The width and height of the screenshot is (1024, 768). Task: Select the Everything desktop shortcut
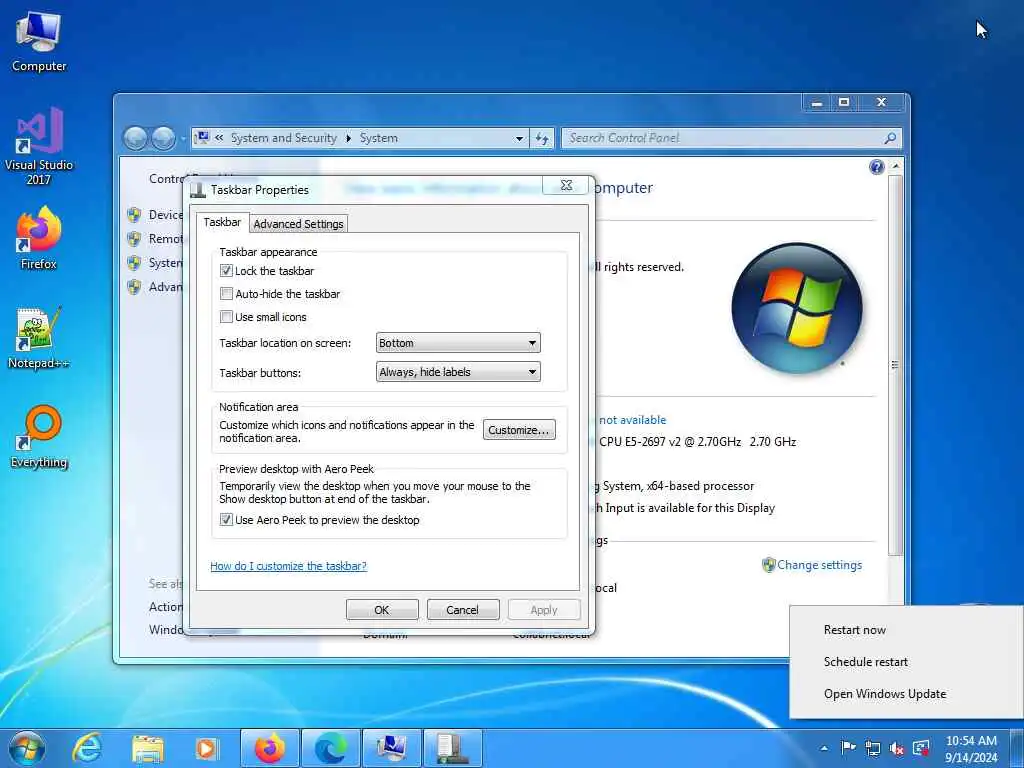(39, 437)
